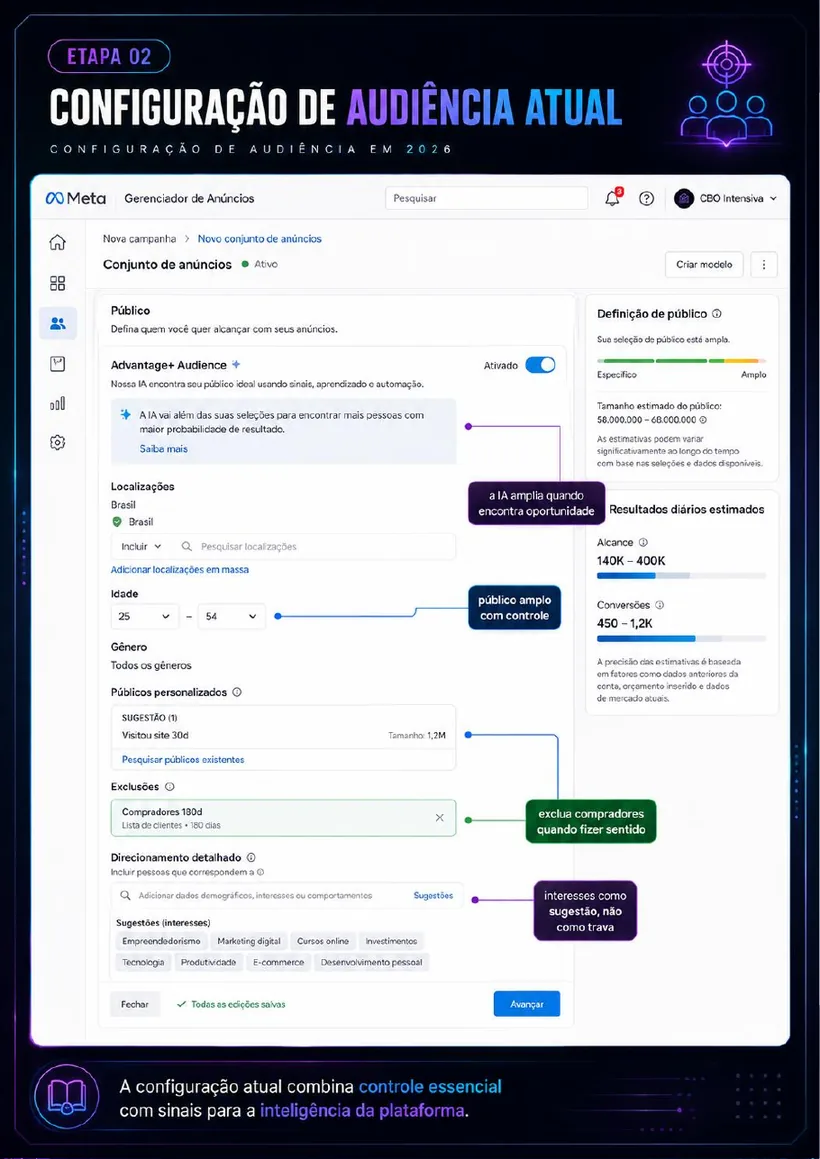Screen dimensions: 820x1159
Task: Remove the Compradores 180d exclusion
Action: [439, 818]
